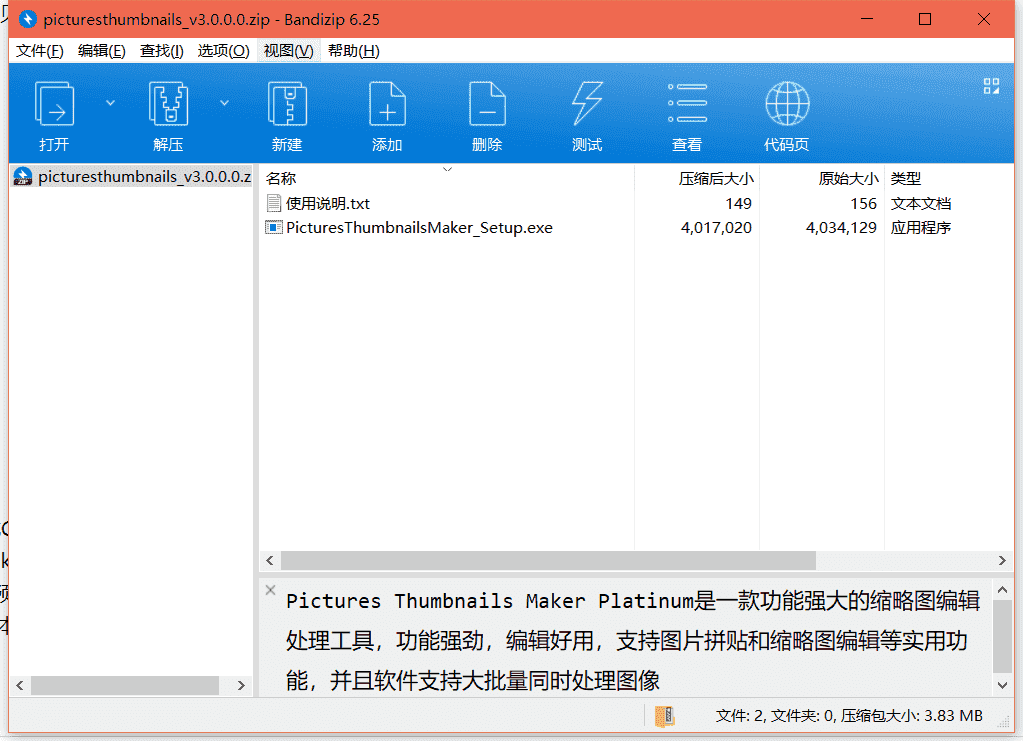Click the compressed size value 149
Image resolution: width=1023 pixels, height=741 pixels.
(739, 204)
